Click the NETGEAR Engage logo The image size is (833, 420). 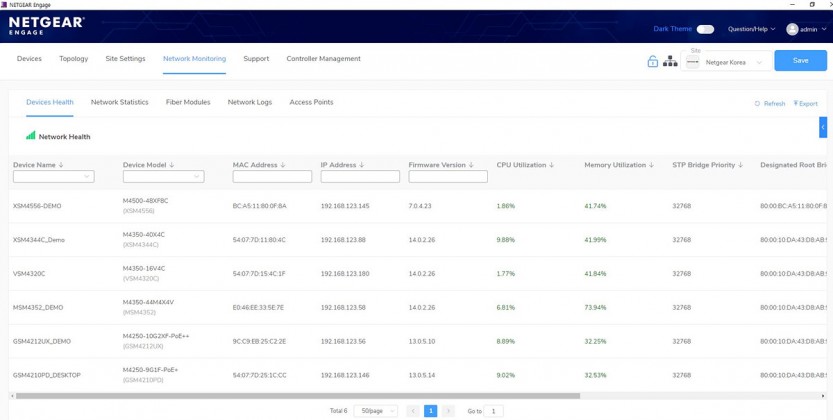[x=46, y=25]
